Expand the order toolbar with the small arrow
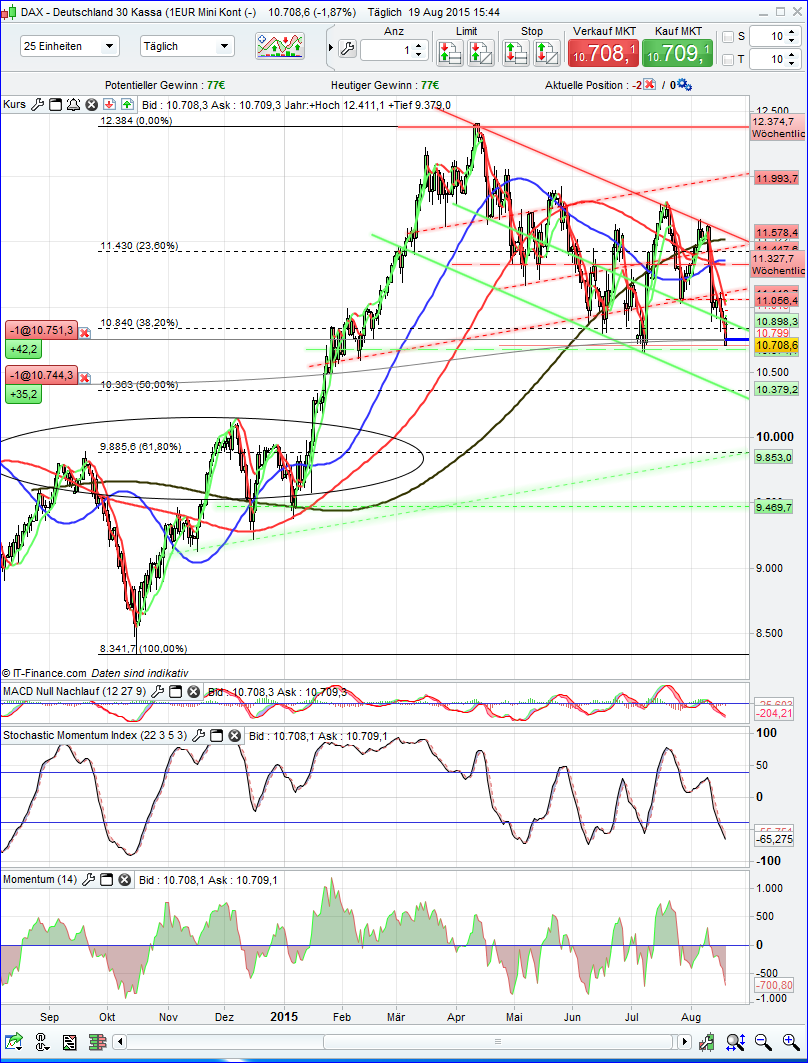This screenshot has width=808, height=1063. coord(330,46)
